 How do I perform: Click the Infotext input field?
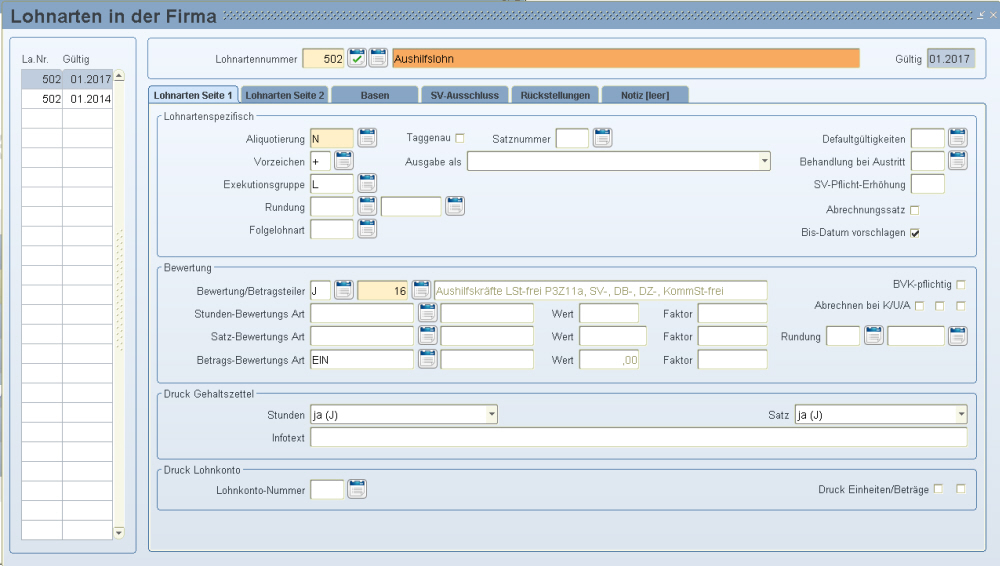(x=638, y=437)
